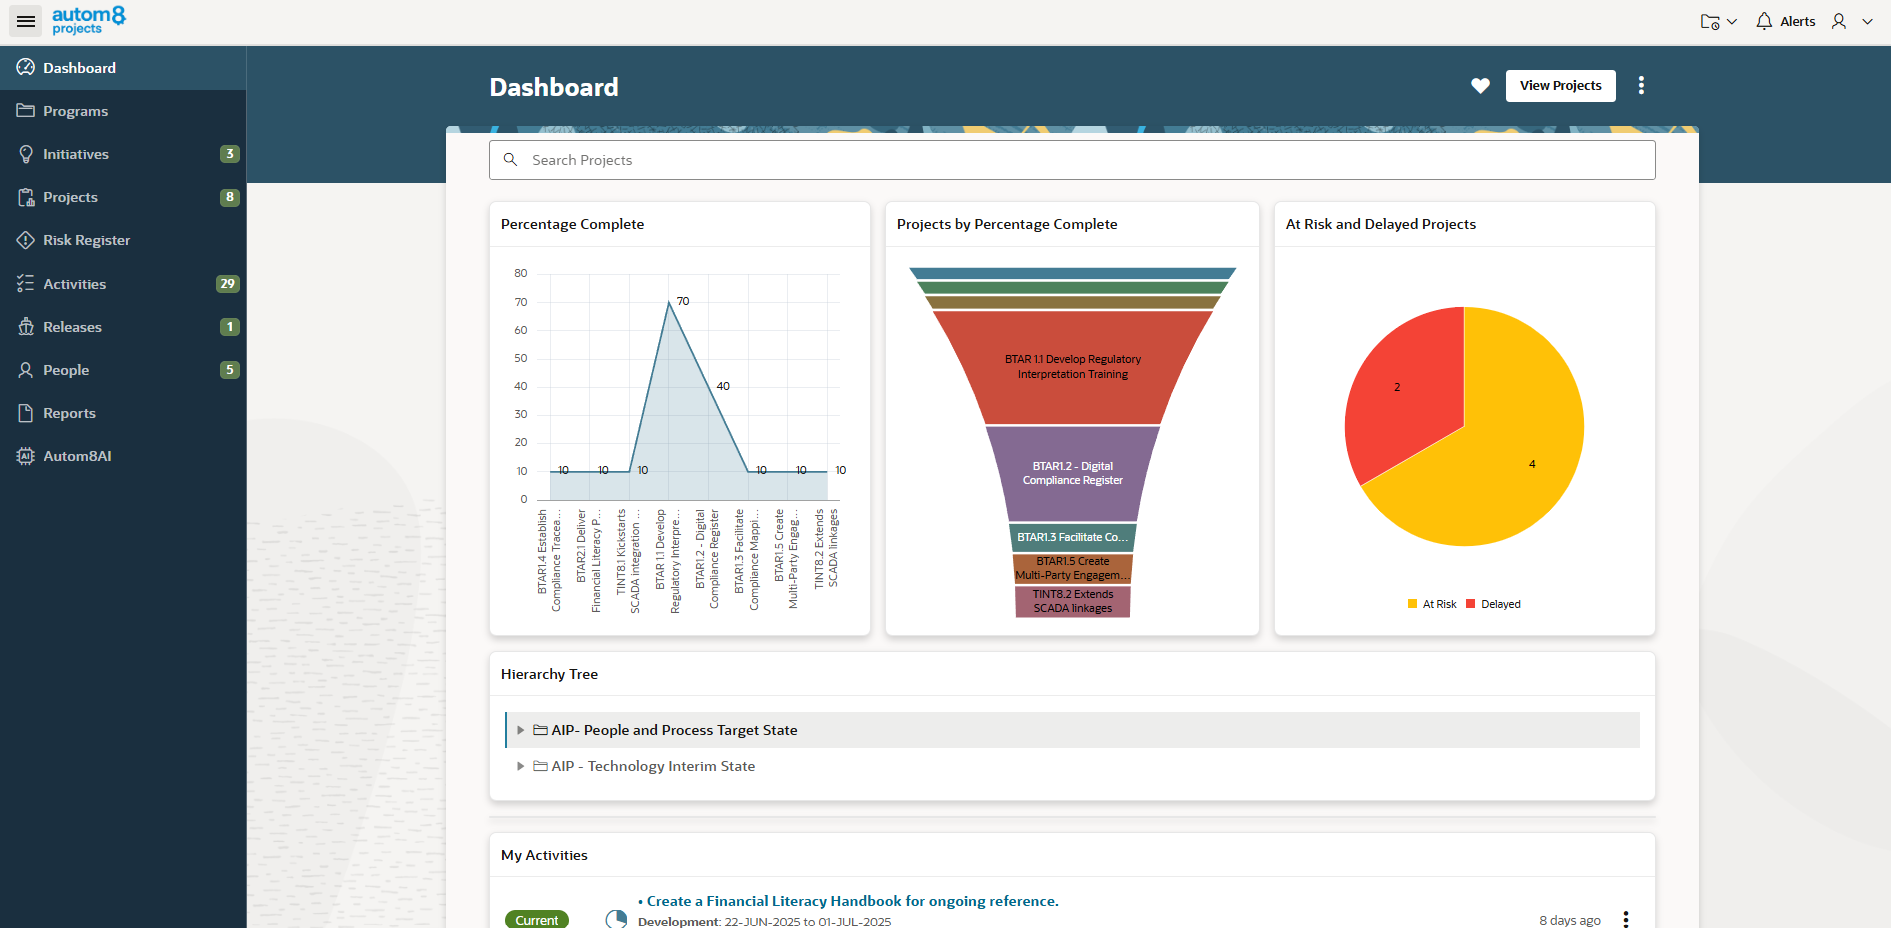The width and height of the screenshot is (1891, 928).
Task: Open the Alerts notification bell
Action: point(1763,21)
